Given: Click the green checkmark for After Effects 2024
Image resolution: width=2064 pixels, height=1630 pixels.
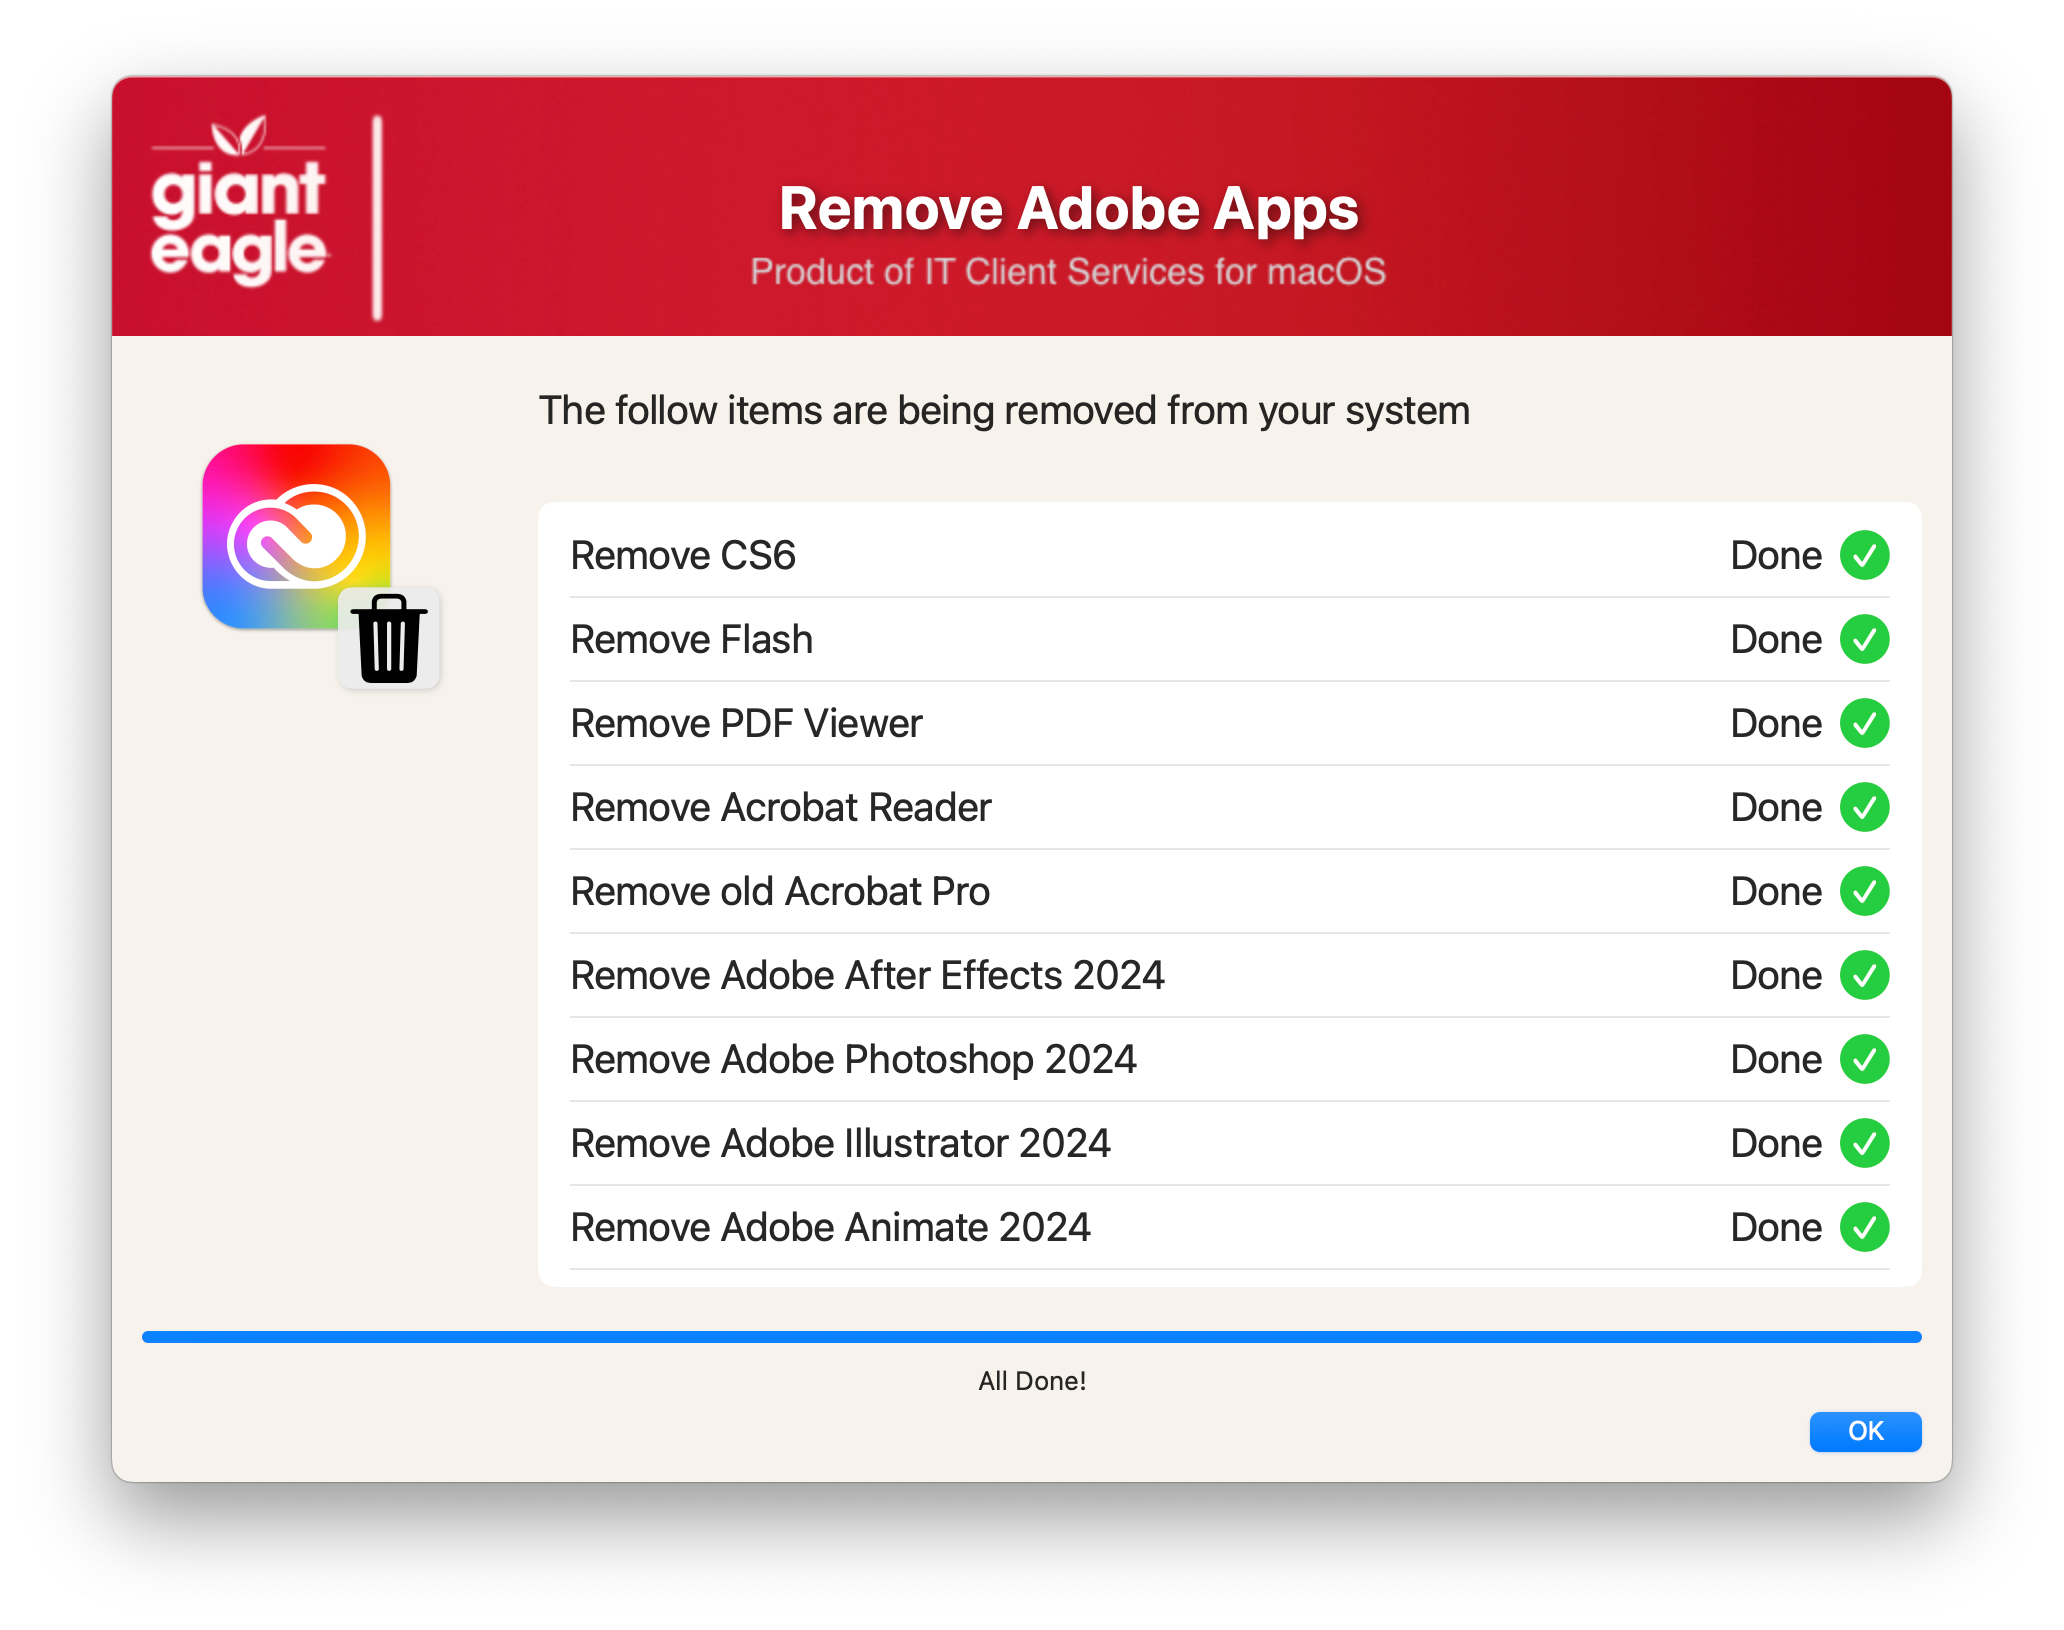Looking at the screenshot, I should 1864,975.
